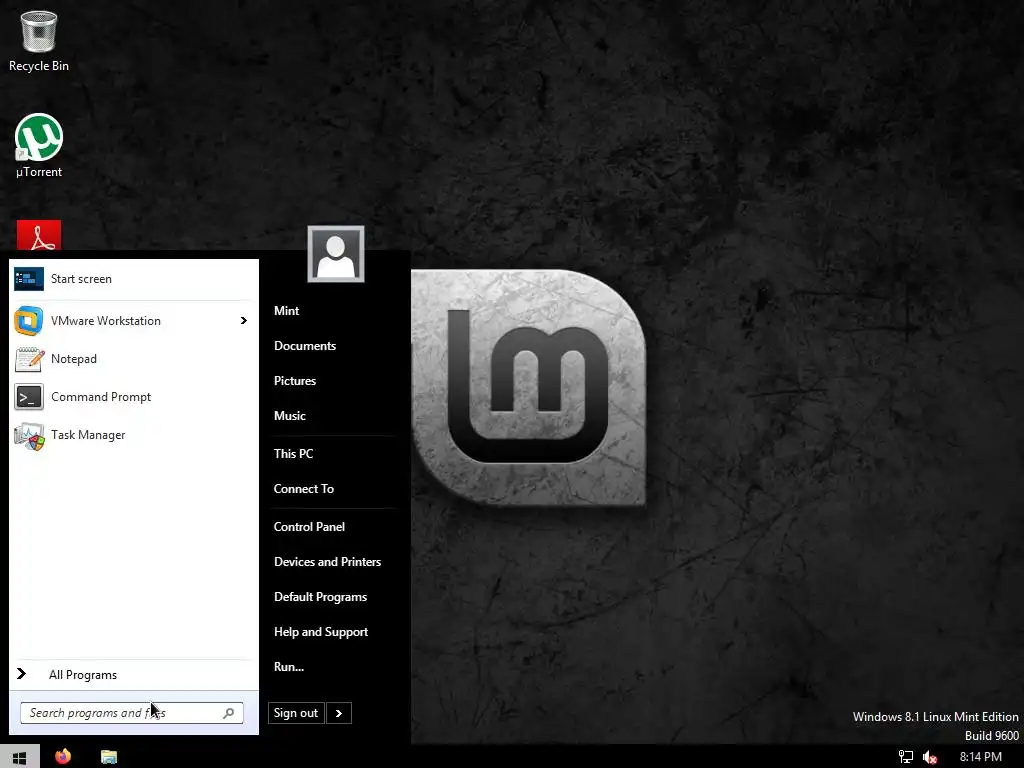The height and width of the screenshot is (768, 1024).
Task: Open Documents from the Start menu
Action: point(305,346)
